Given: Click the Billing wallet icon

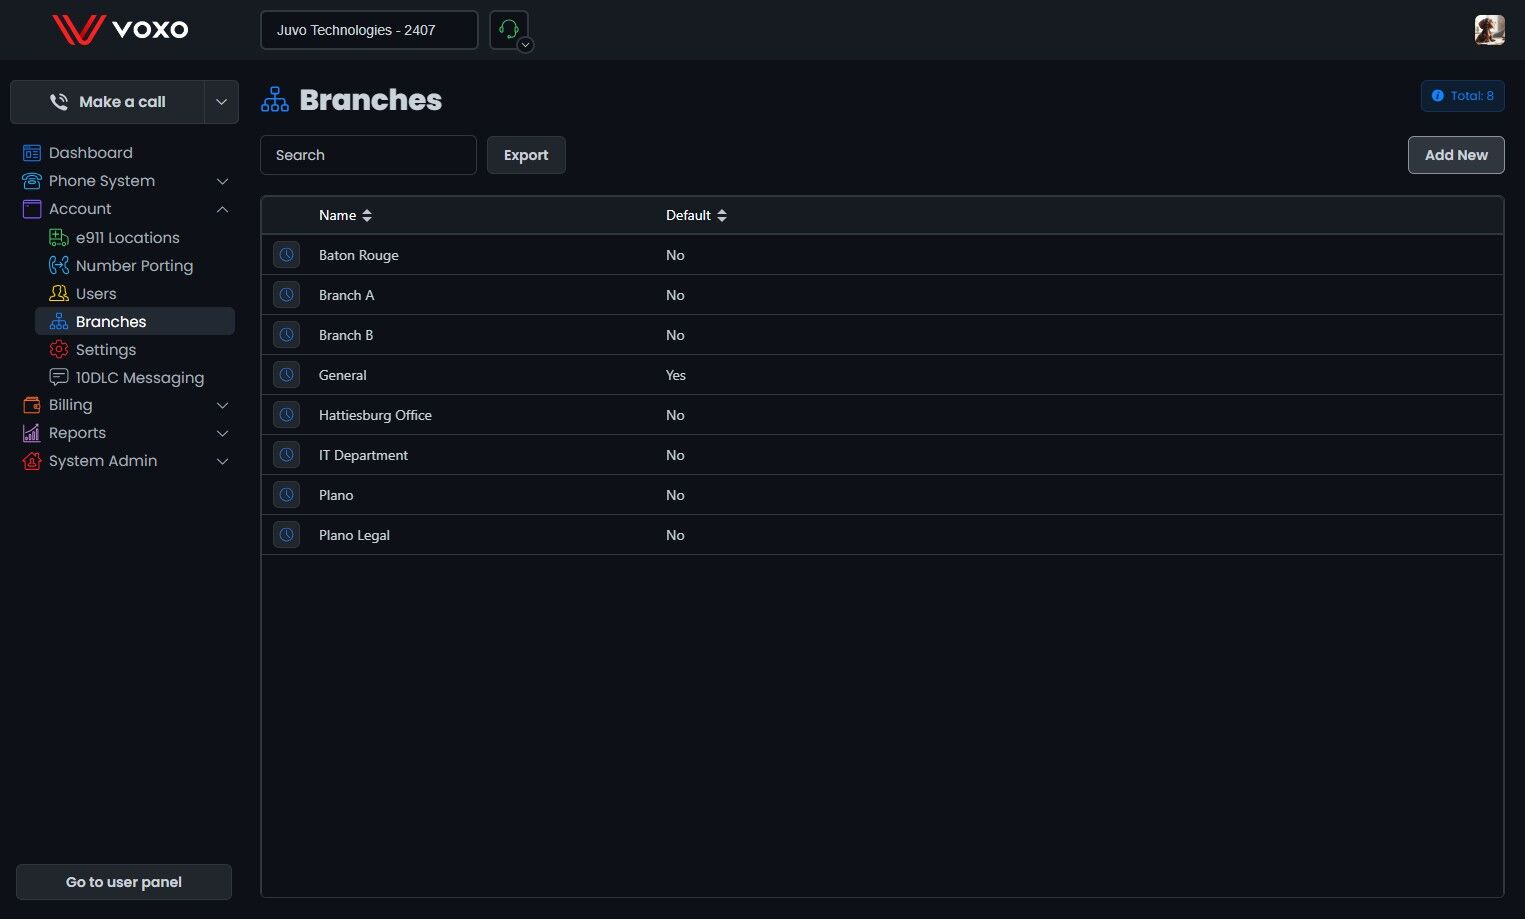Looking at the screenshot, I should 32,405.
